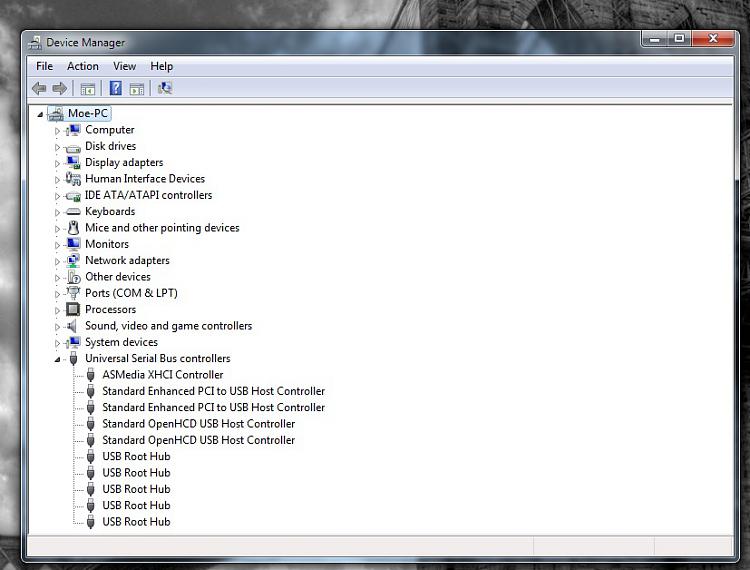Screen dimensions: 750x570
Task: Select the Universal Serial Bus controllers label
Action: [x=157, y=358]
